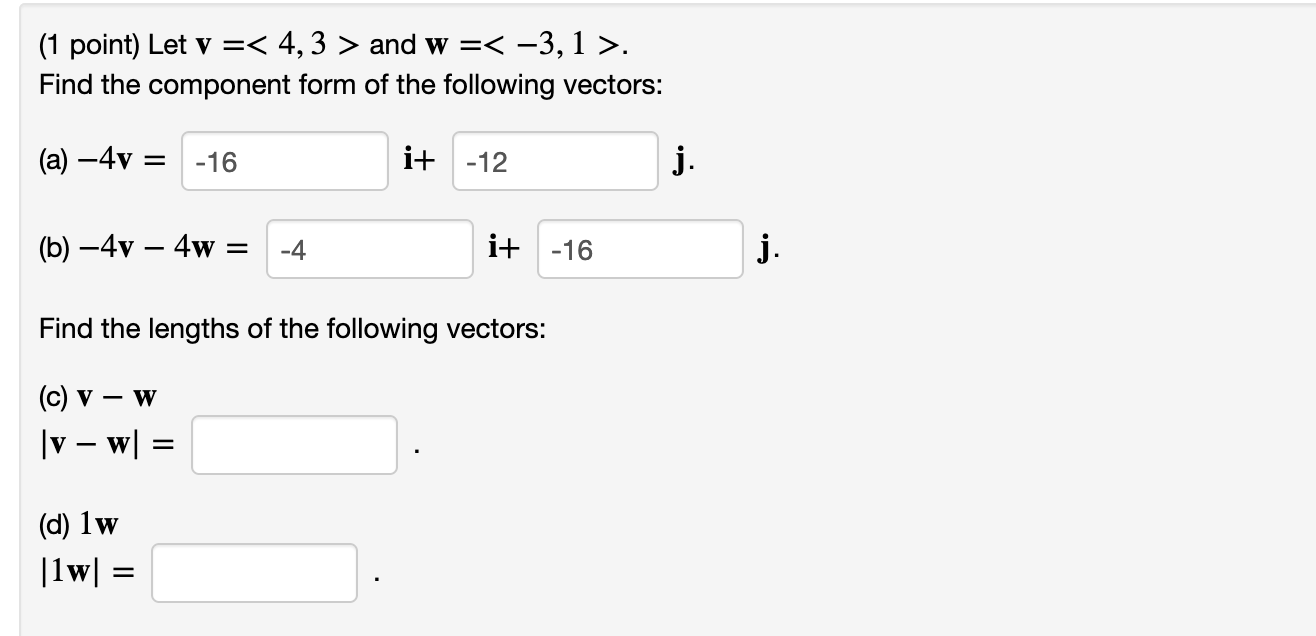Click the first i-component answer field
The width and height of the screenshot is (1316, 636).
pos(284,161)
